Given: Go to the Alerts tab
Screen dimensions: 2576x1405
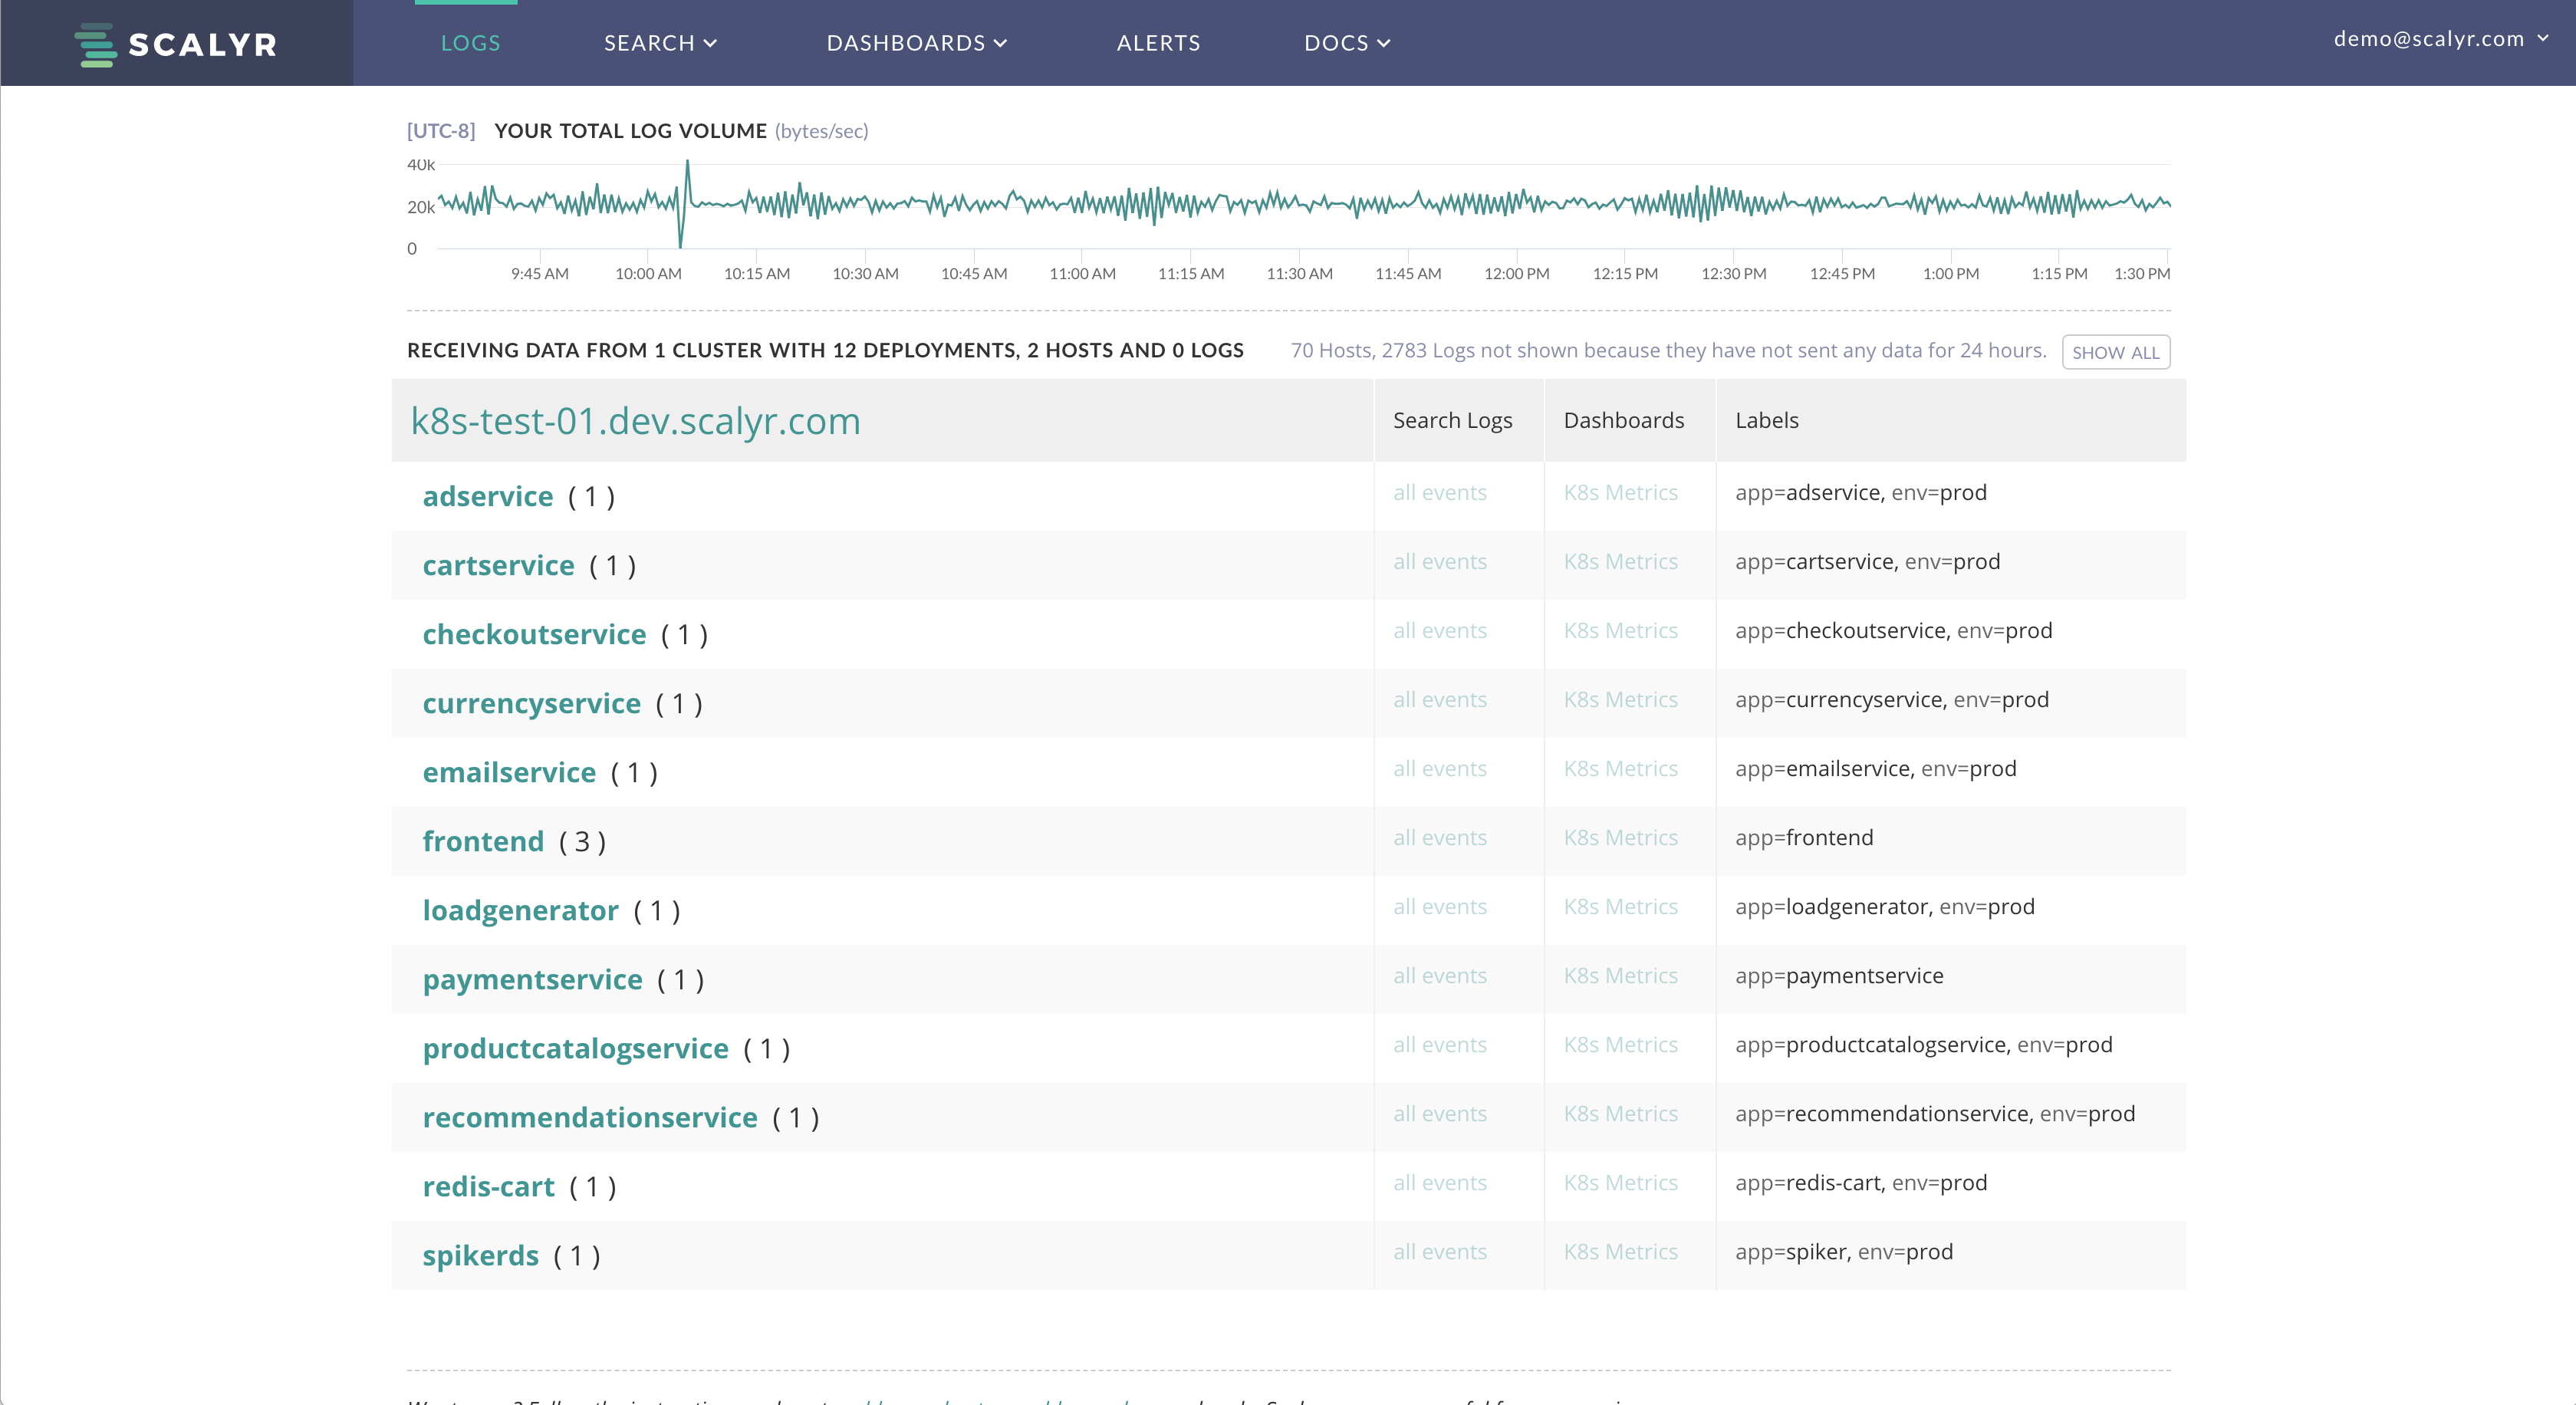Looking at the screenshot, I should [x=1158, y=43].
